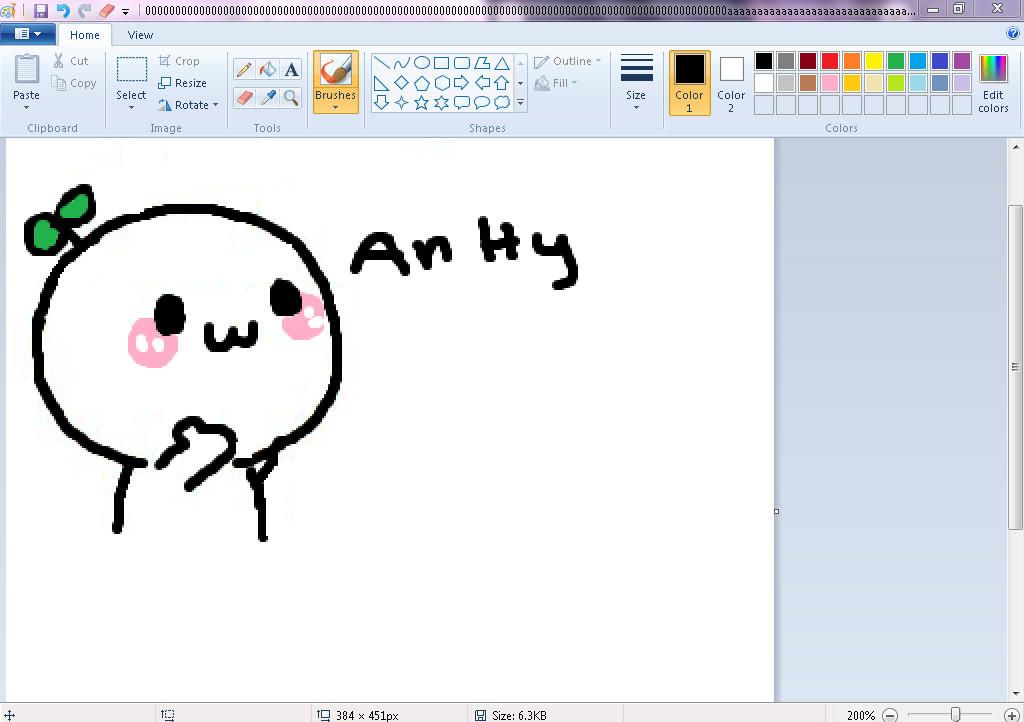Choose the Down arrow shape
The height and width of the screenshot is (722, 1024).
click(382, 102)
